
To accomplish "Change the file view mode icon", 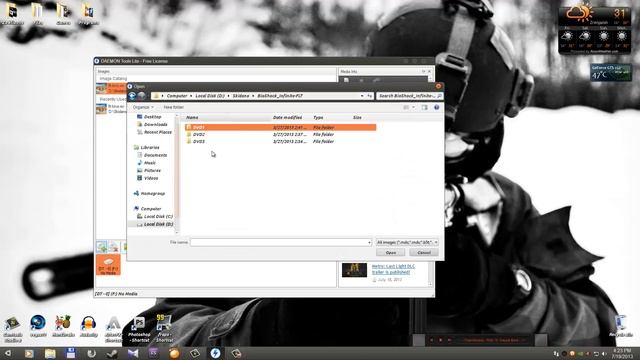I will 406,107.
